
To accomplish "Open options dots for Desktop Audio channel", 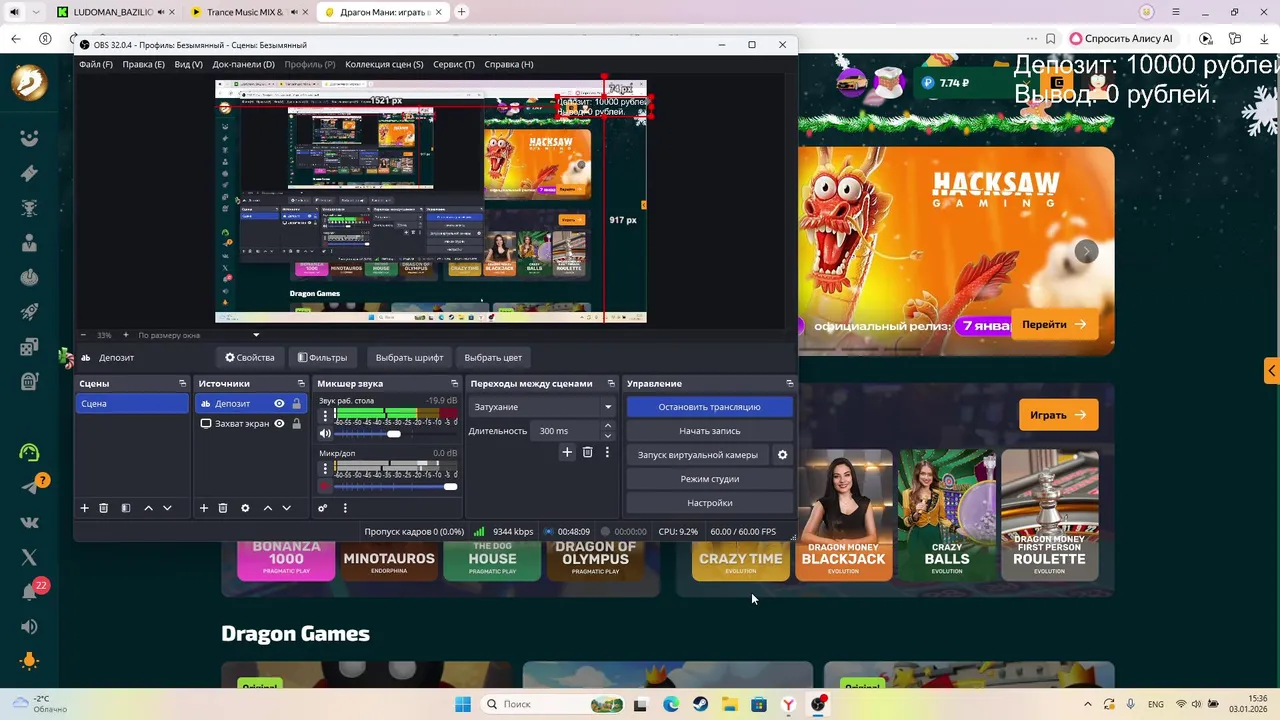I will click(324, 416).
